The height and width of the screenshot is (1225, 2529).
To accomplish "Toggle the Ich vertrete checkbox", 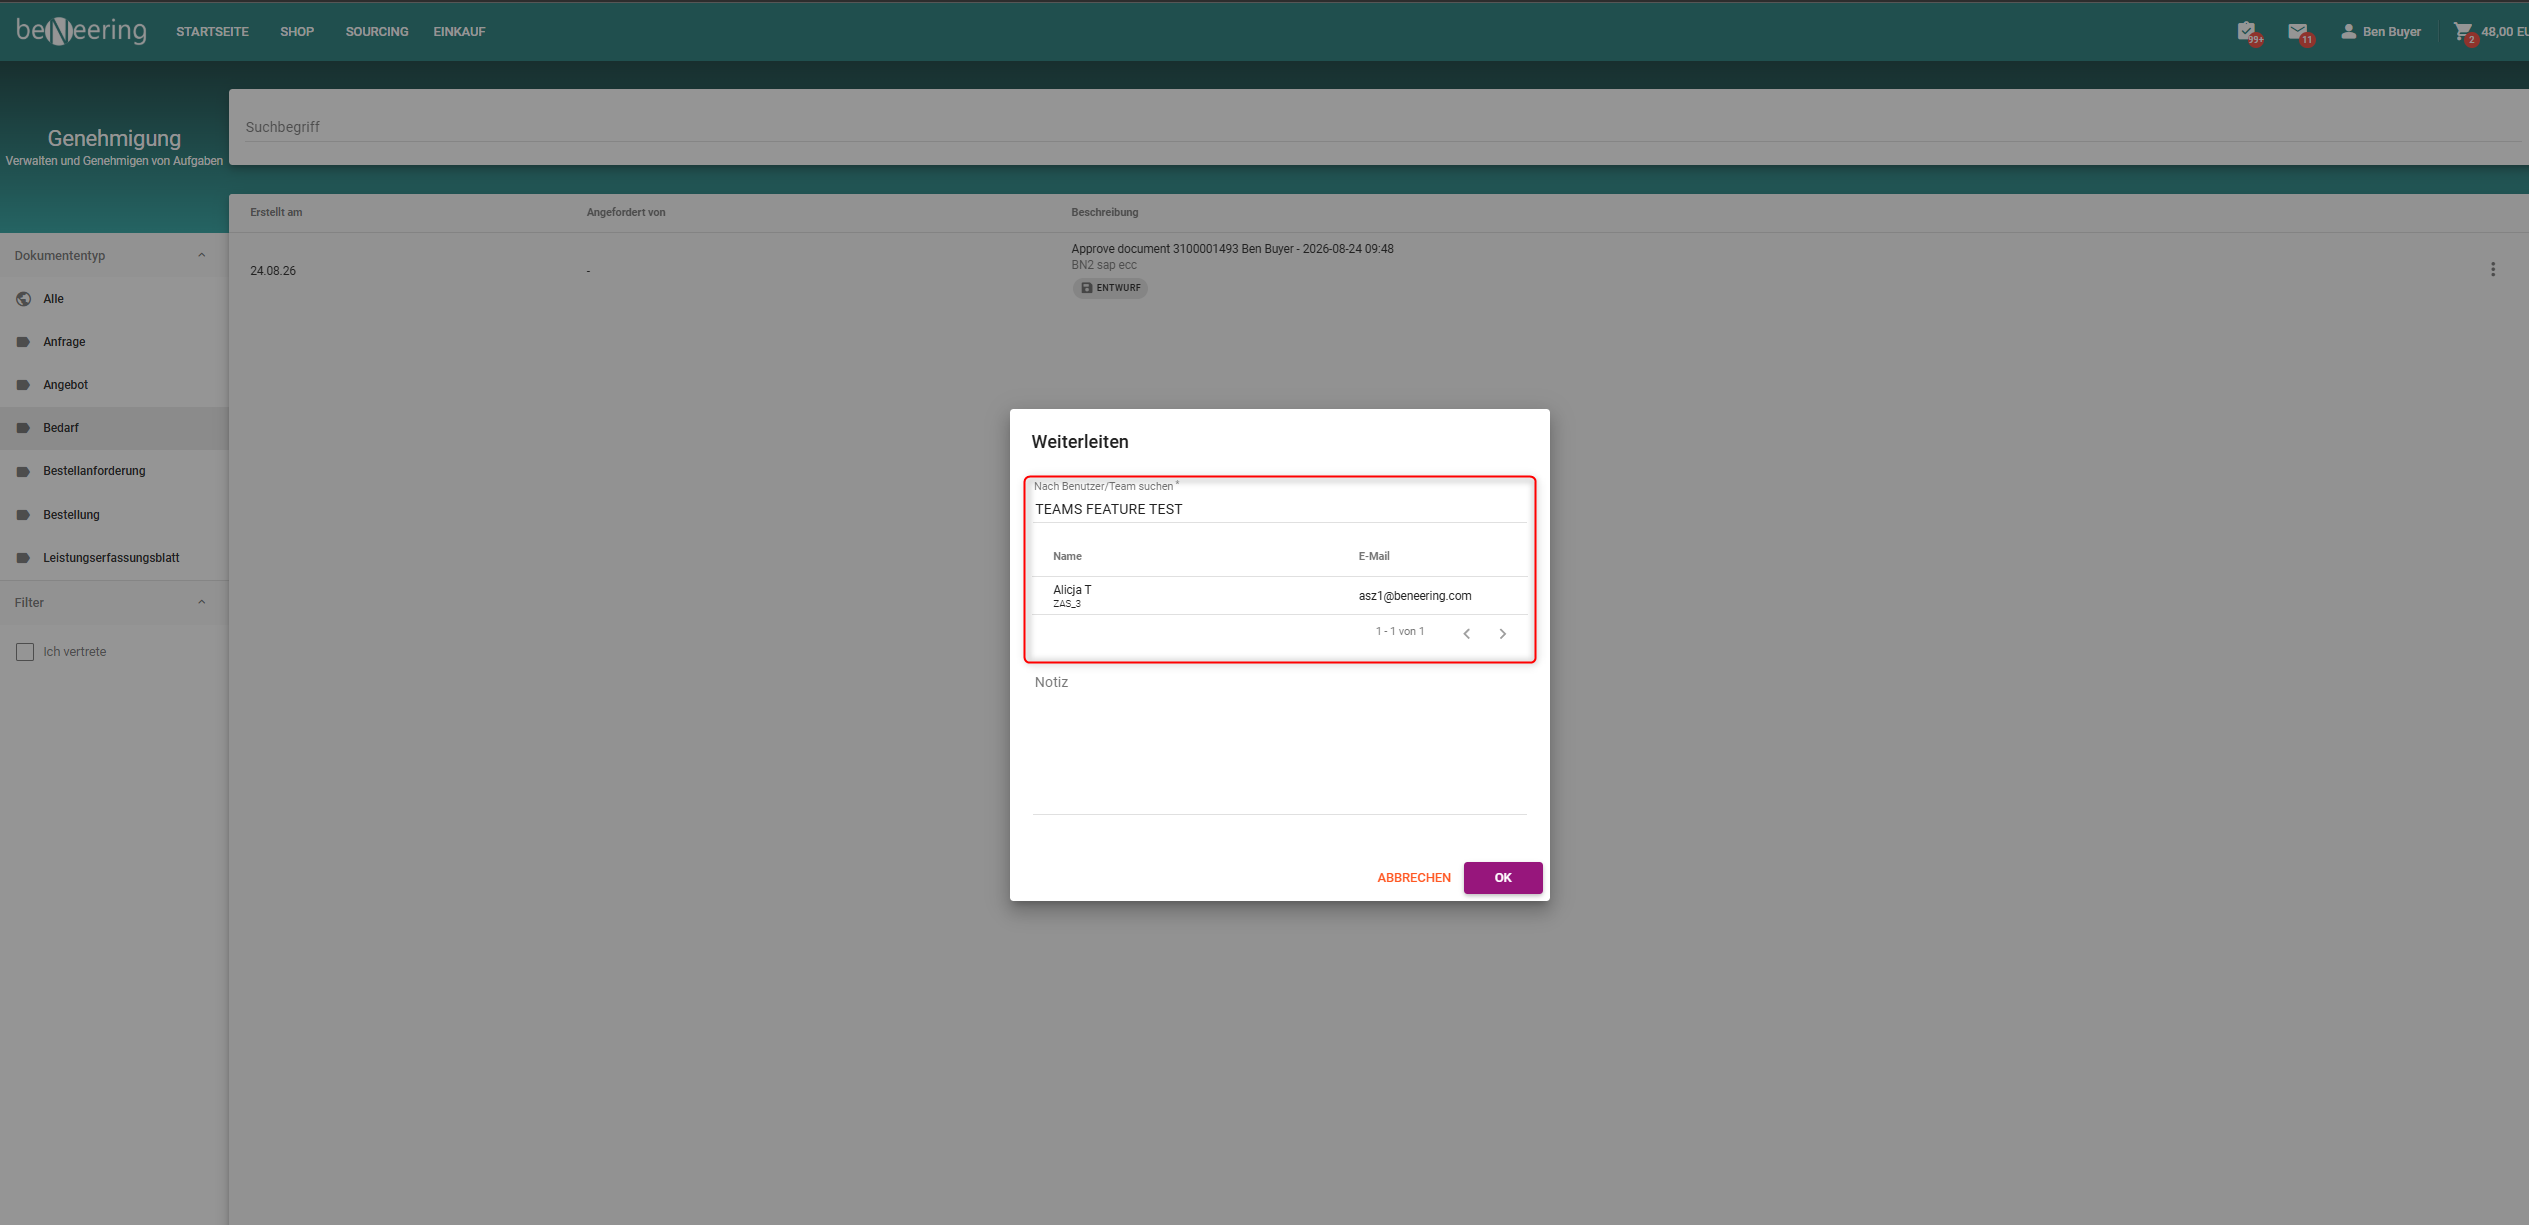I will click(x=25, y=652).
